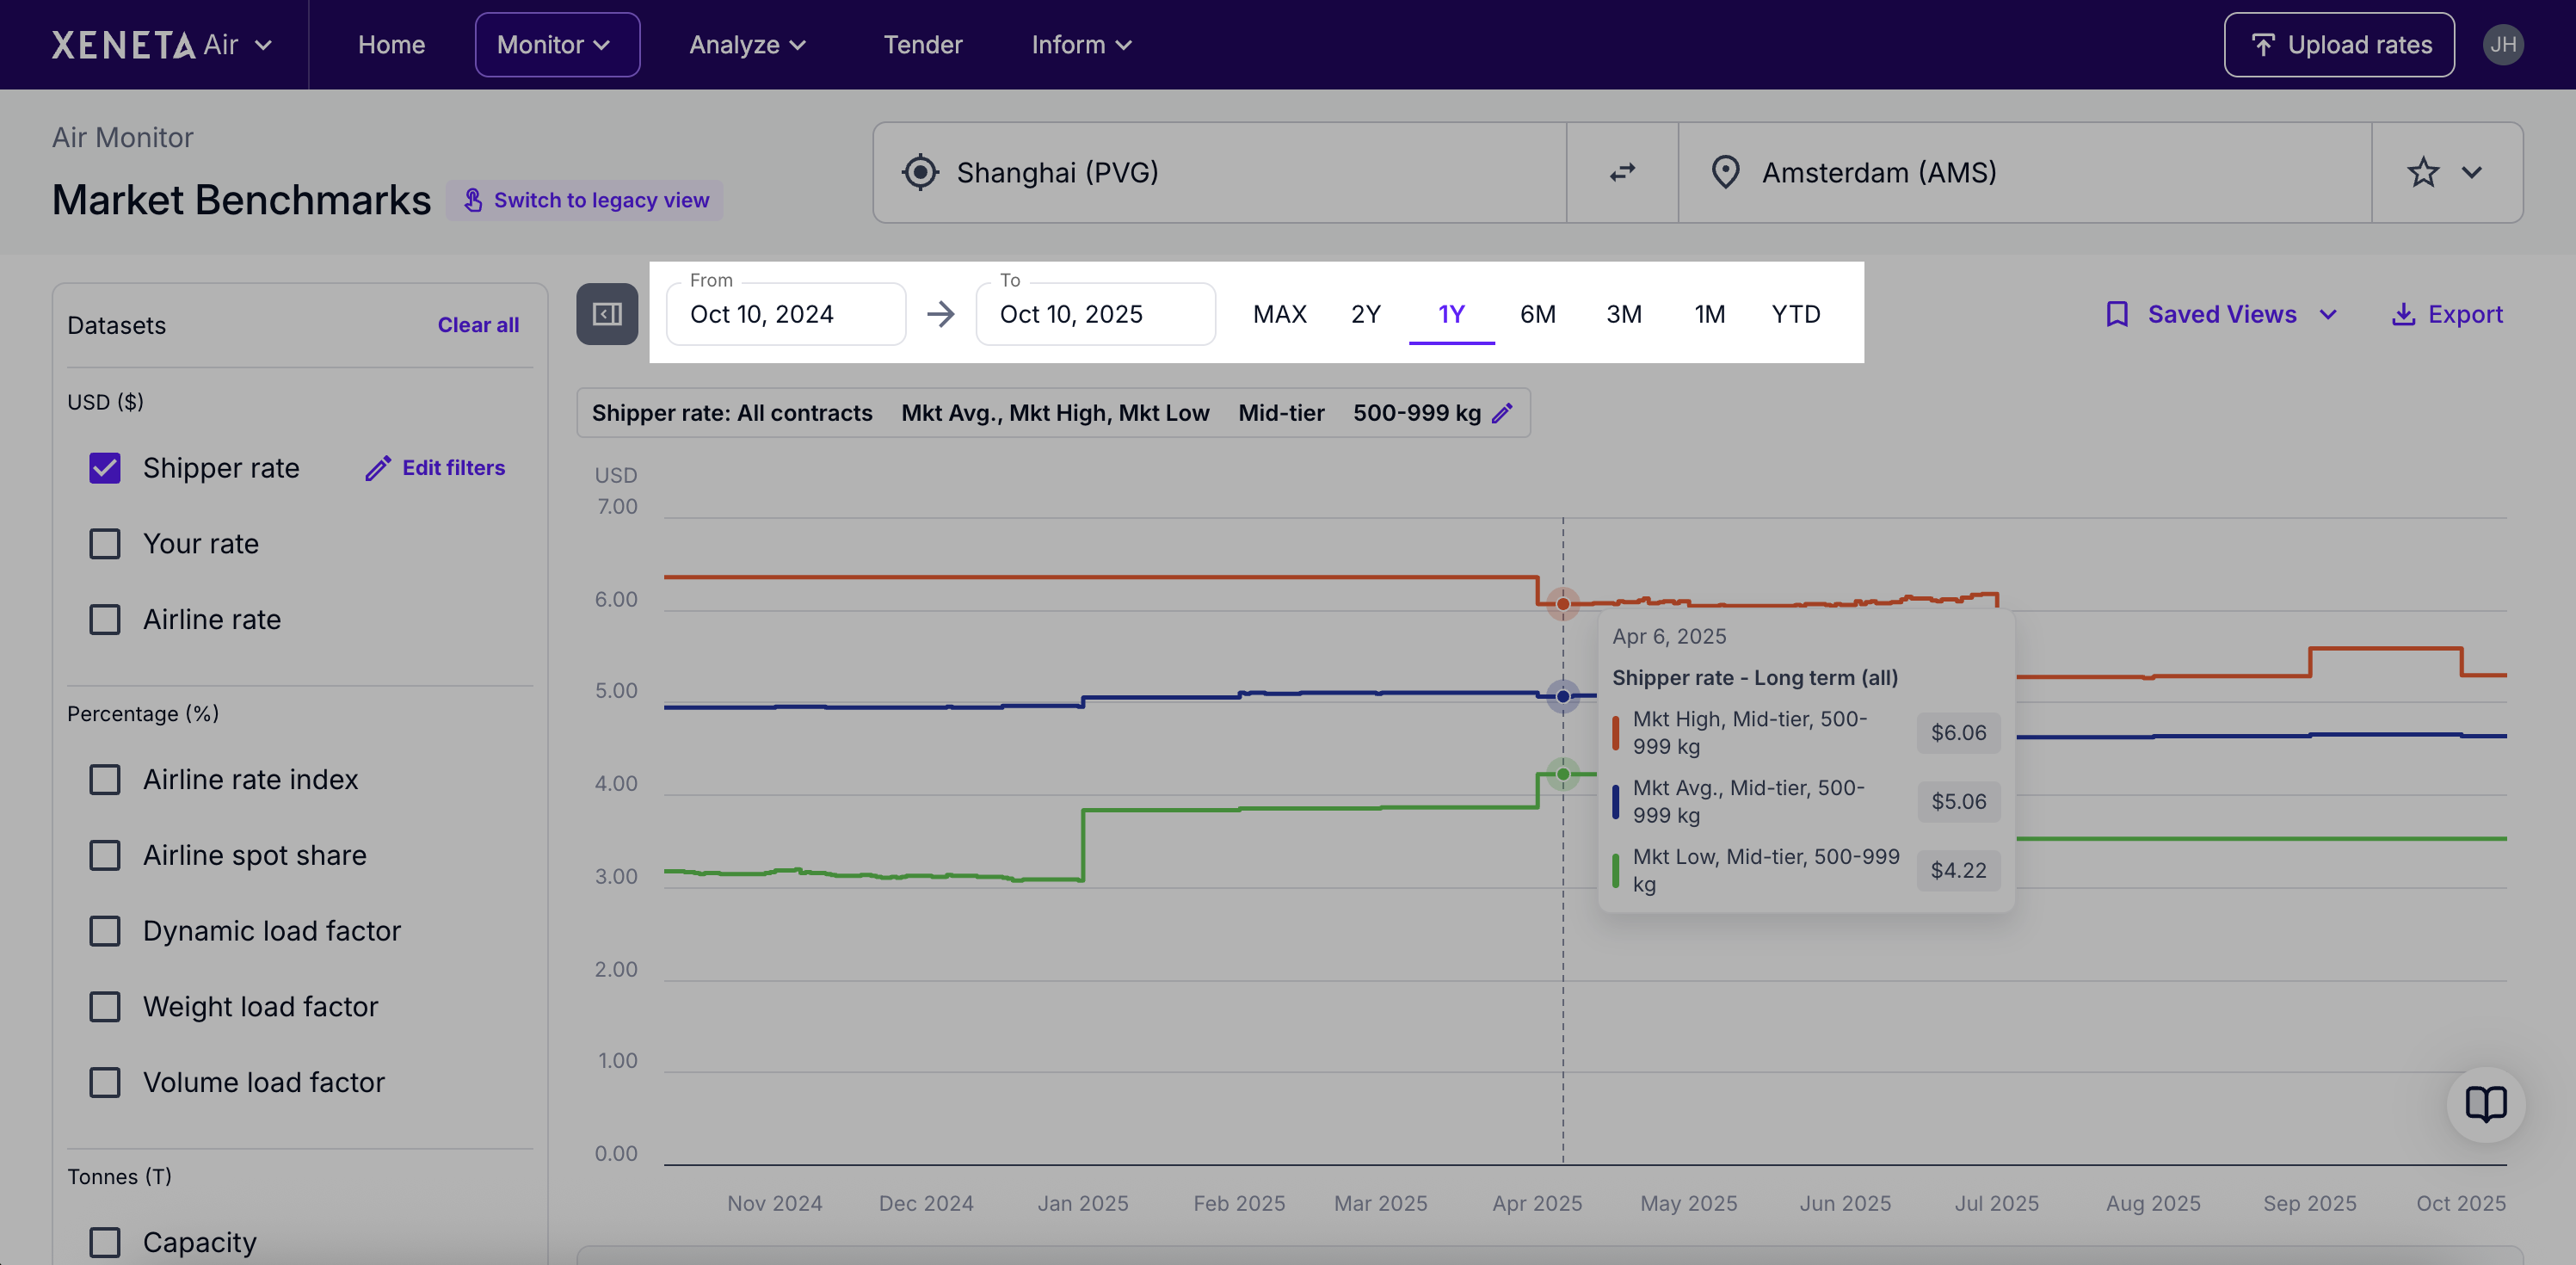
Task: Click the Upload rates button
Action: (2338, 44)
